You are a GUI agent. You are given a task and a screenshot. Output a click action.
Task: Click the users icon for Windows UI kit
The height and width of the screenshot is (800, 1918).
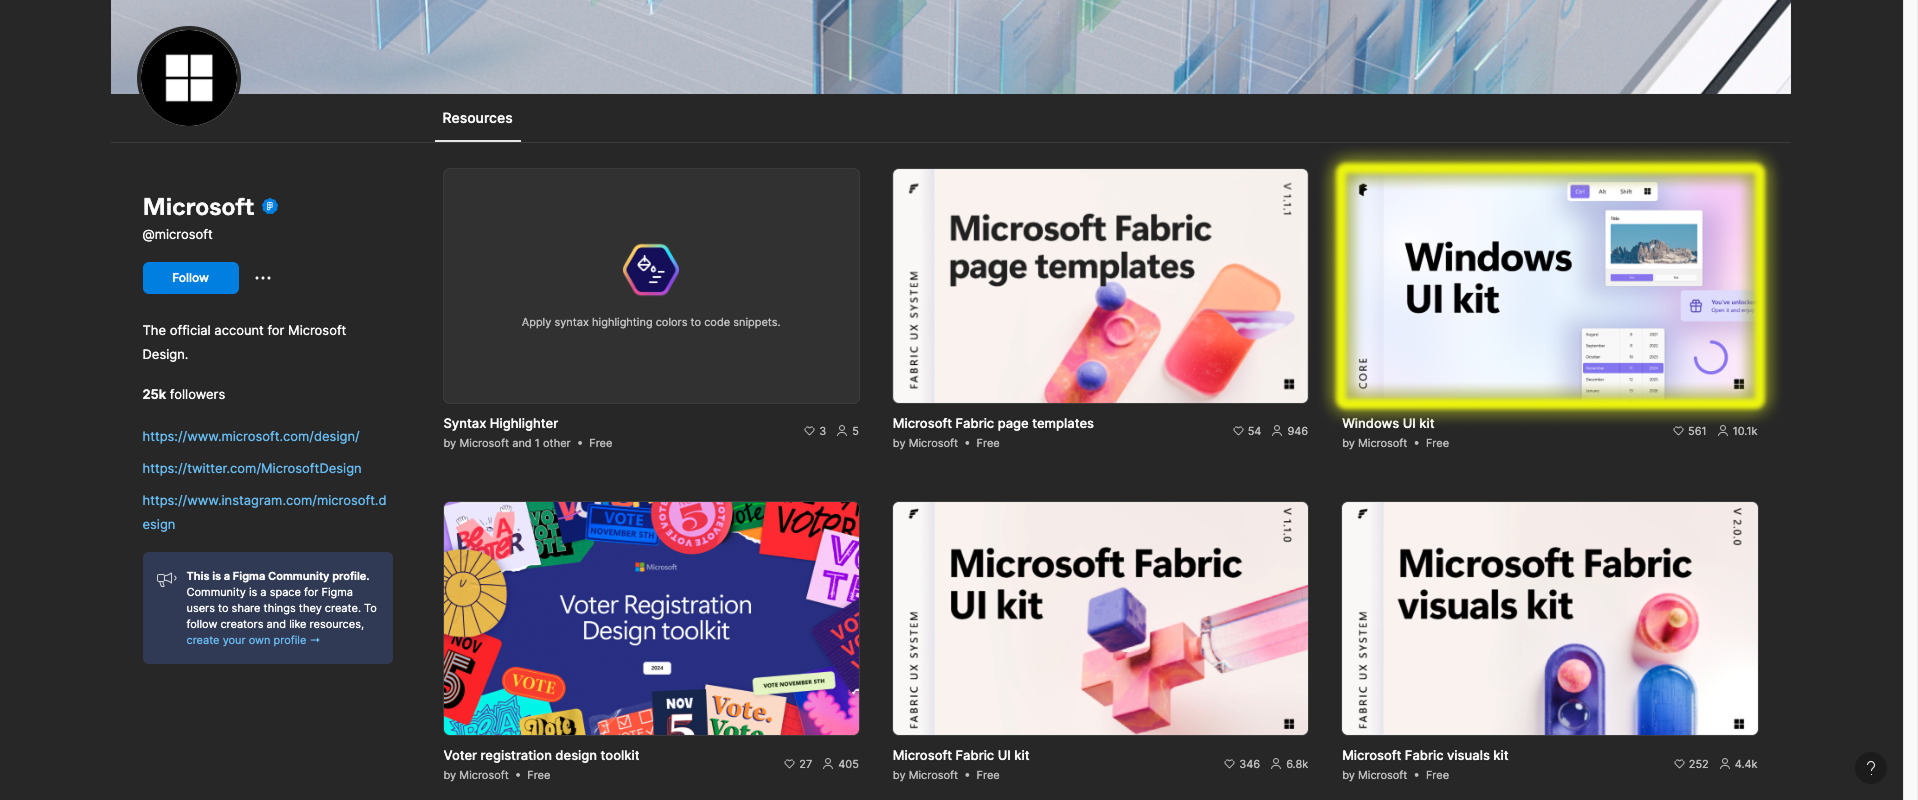(x=1723, y=431)
